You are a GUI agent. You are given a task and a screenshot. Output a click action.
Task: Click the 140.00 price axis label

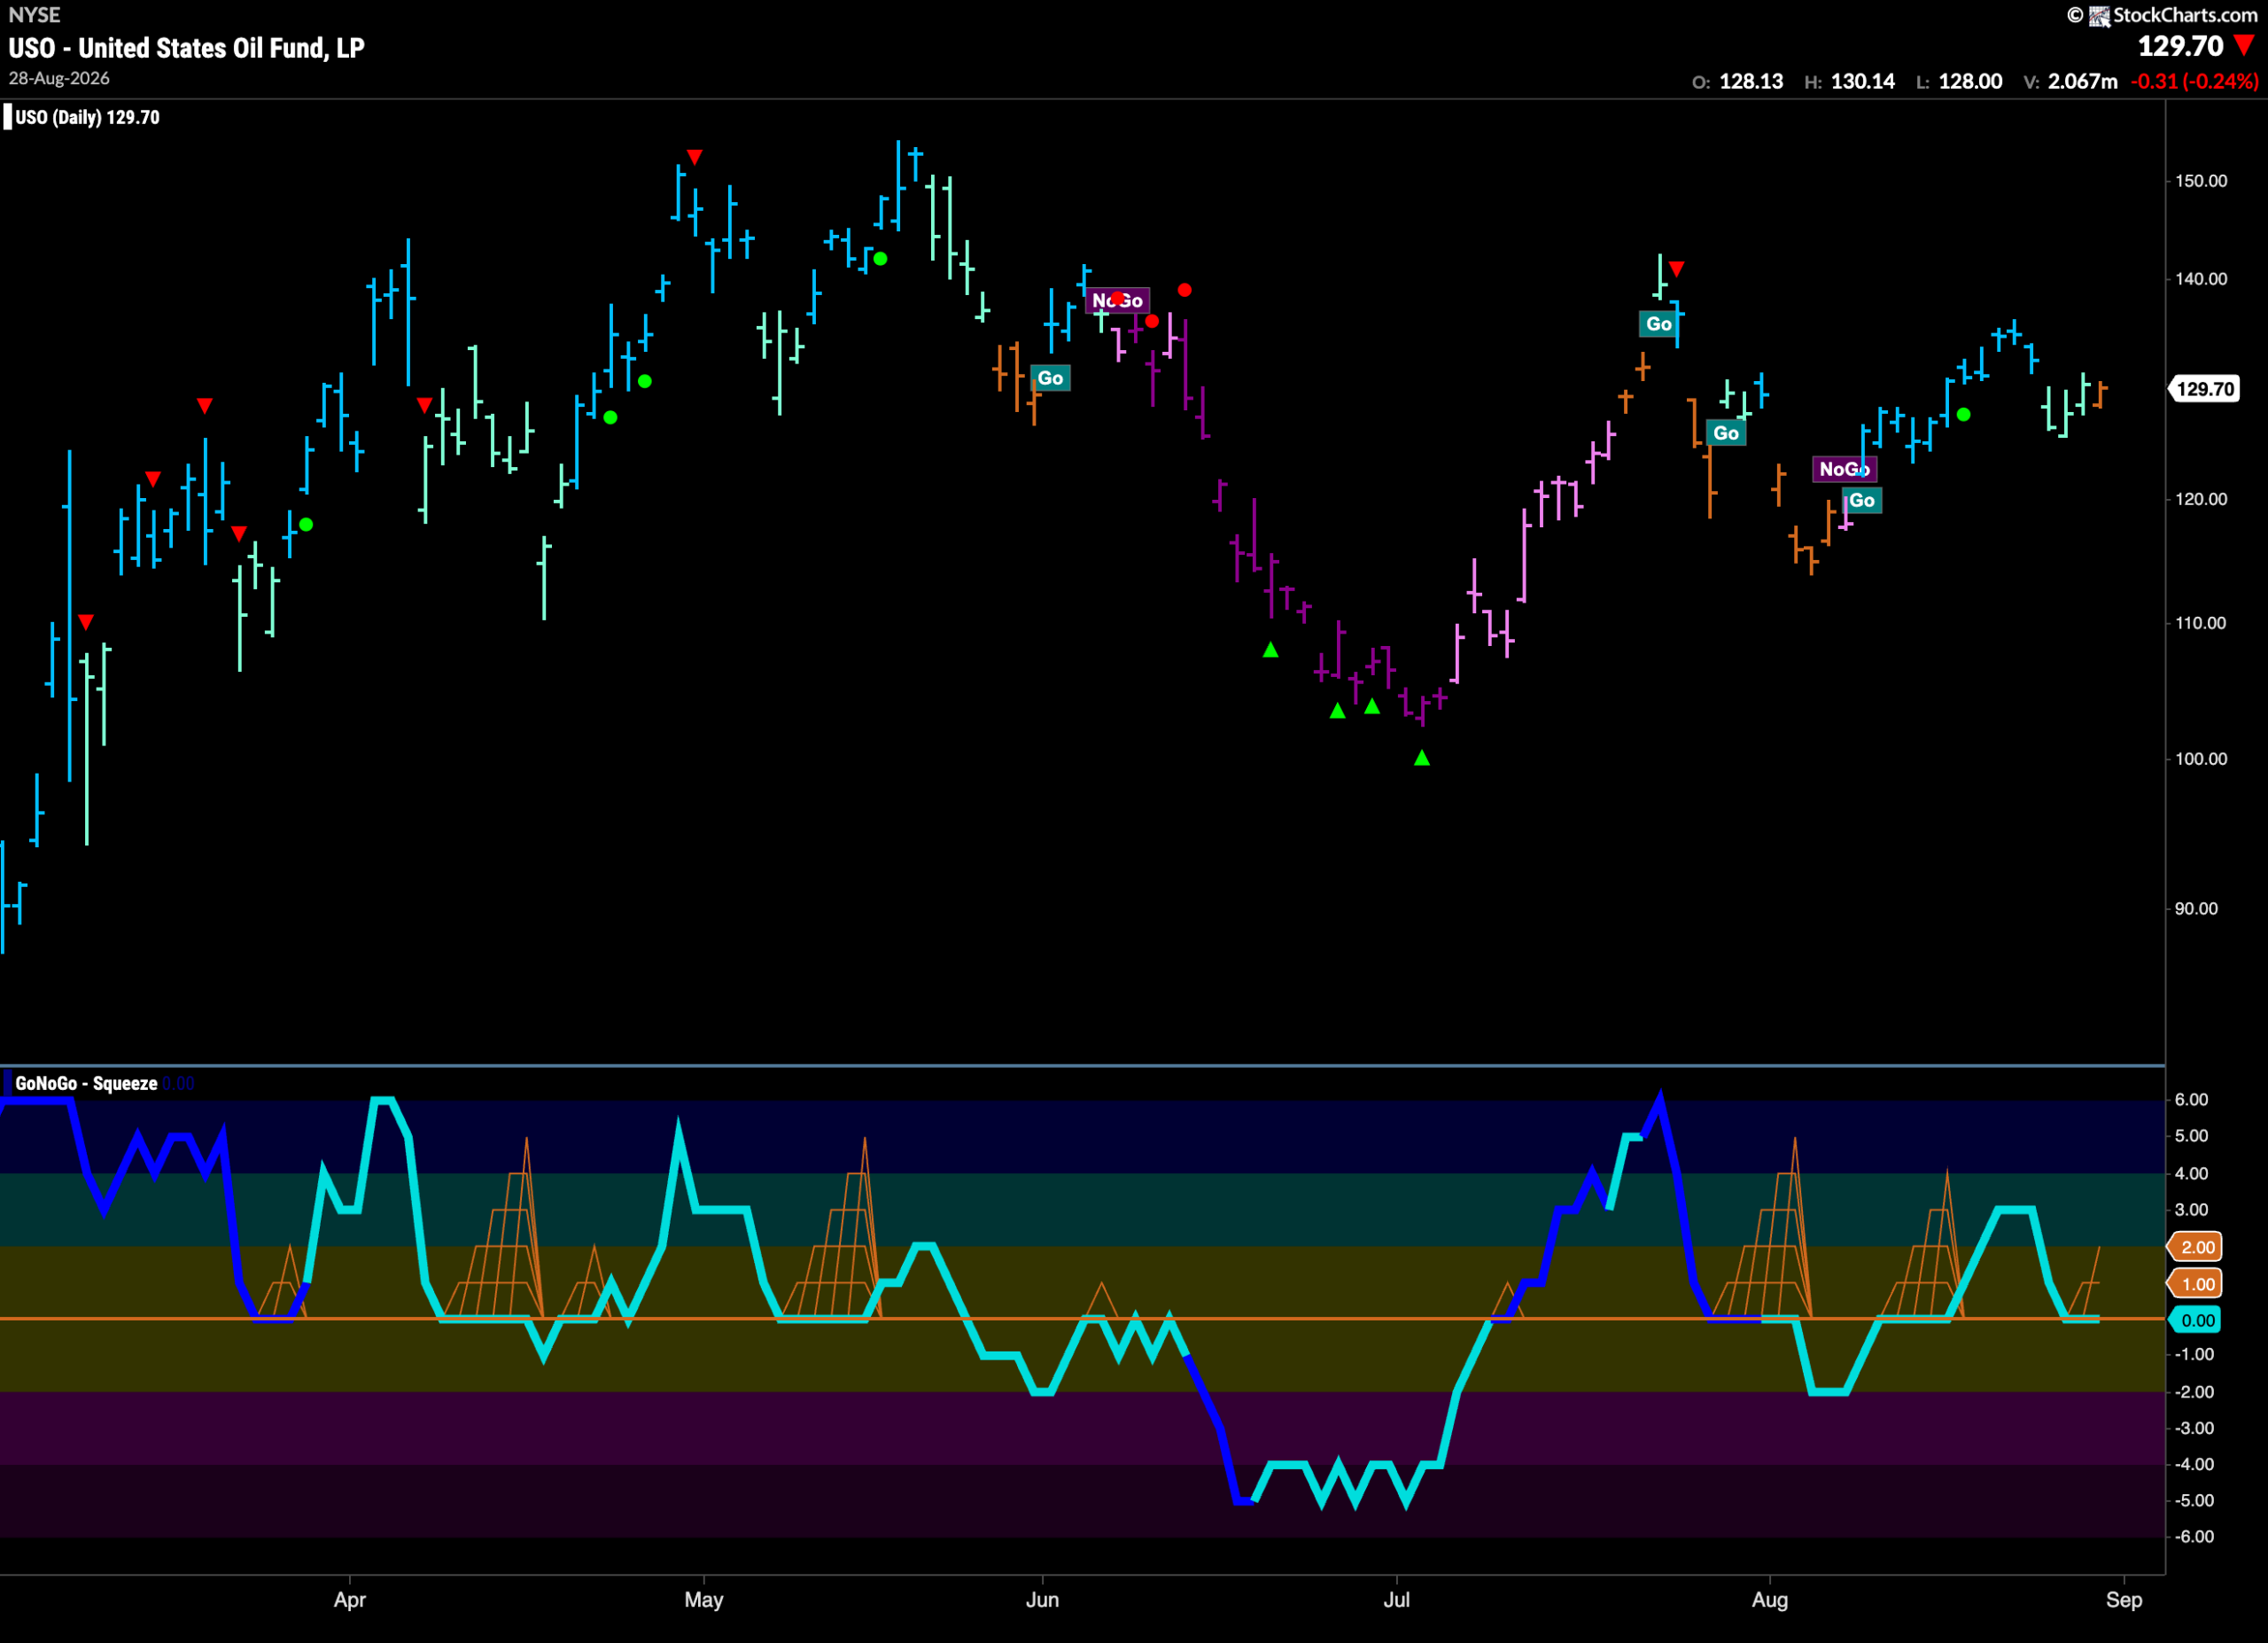(x=2201, y=279)
